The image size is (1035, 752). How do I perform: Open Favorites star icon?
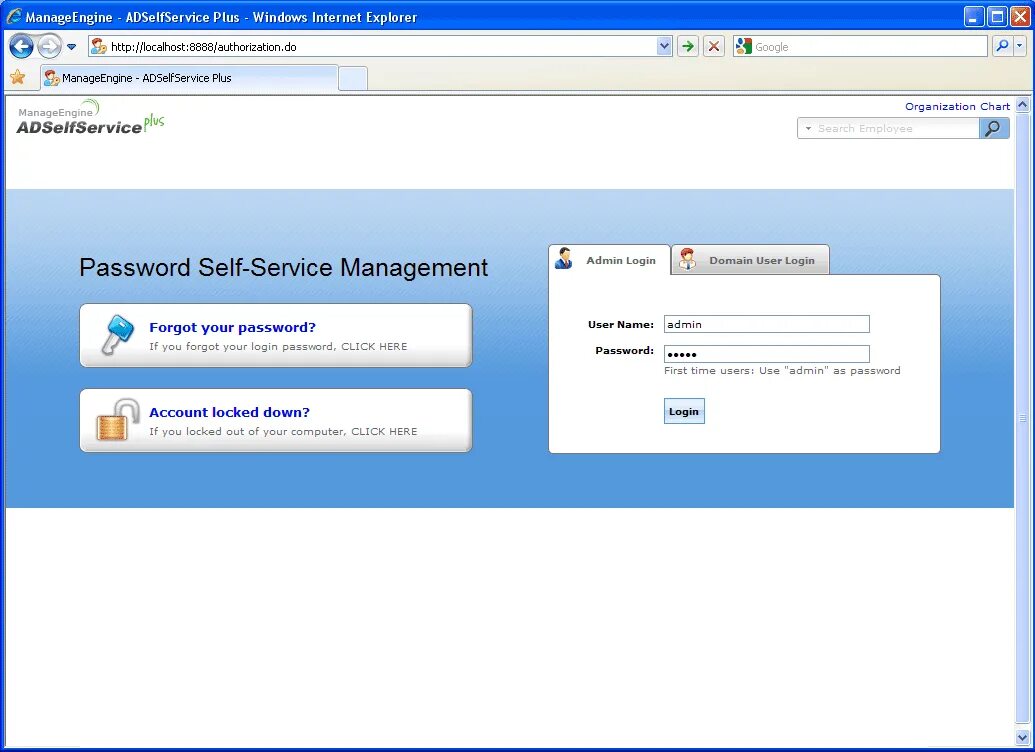(18, 77)
